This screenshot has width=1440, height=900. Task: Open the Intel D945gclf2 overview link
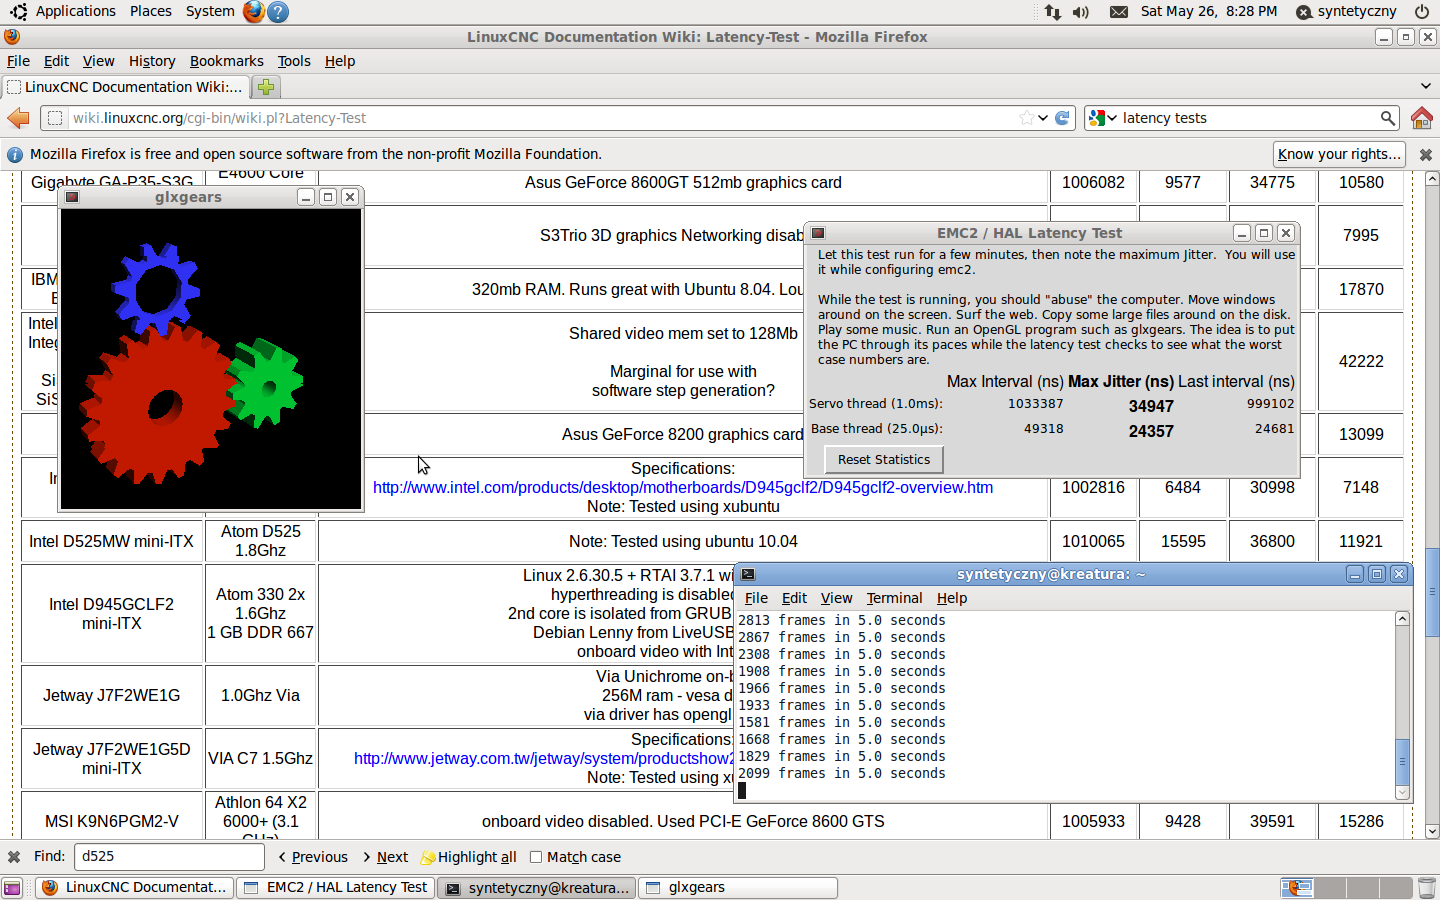click(683, 487)
